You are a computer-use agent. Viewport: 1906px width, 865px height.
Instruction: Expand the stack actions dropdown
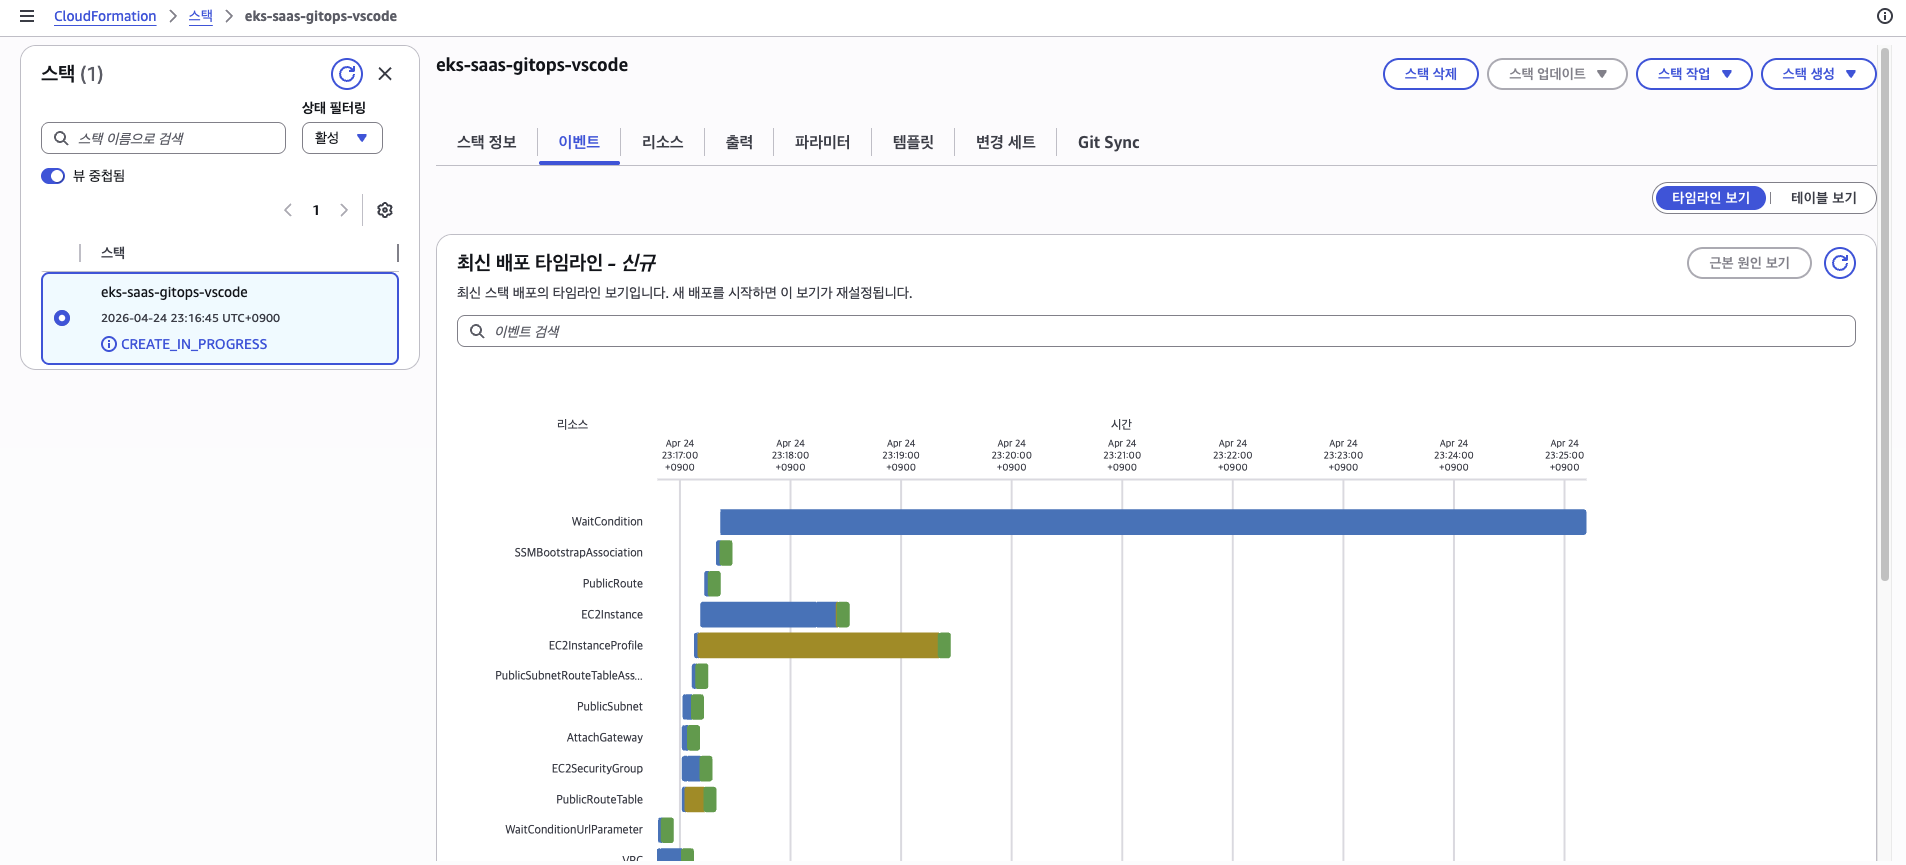click(1693, 74)
